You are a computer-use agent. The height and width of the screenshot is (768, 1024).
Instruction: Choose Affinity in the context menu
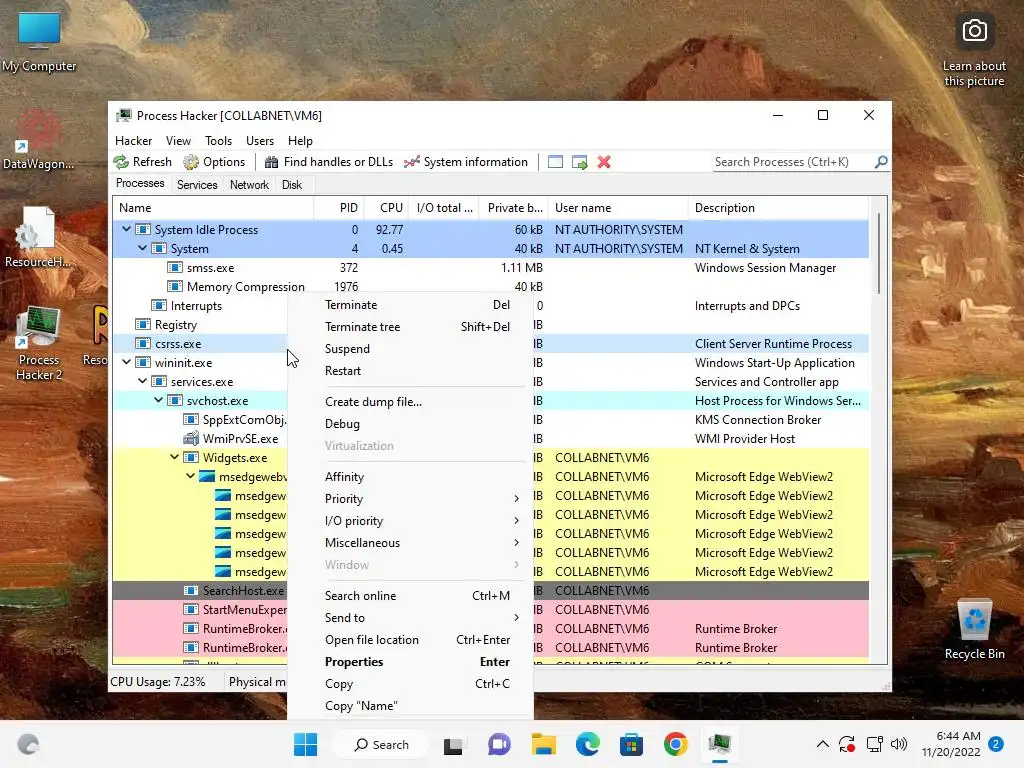(x=410, y=477)
